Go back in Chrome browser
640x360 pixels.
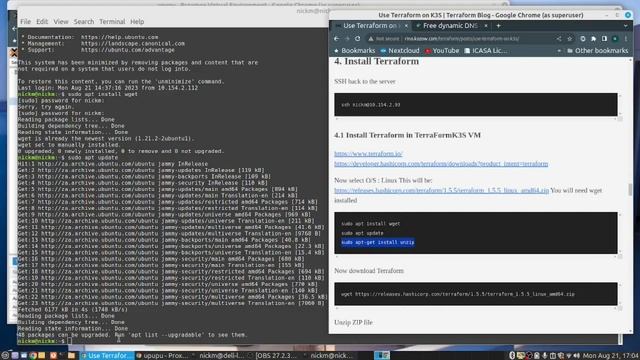tap(336, 39)
